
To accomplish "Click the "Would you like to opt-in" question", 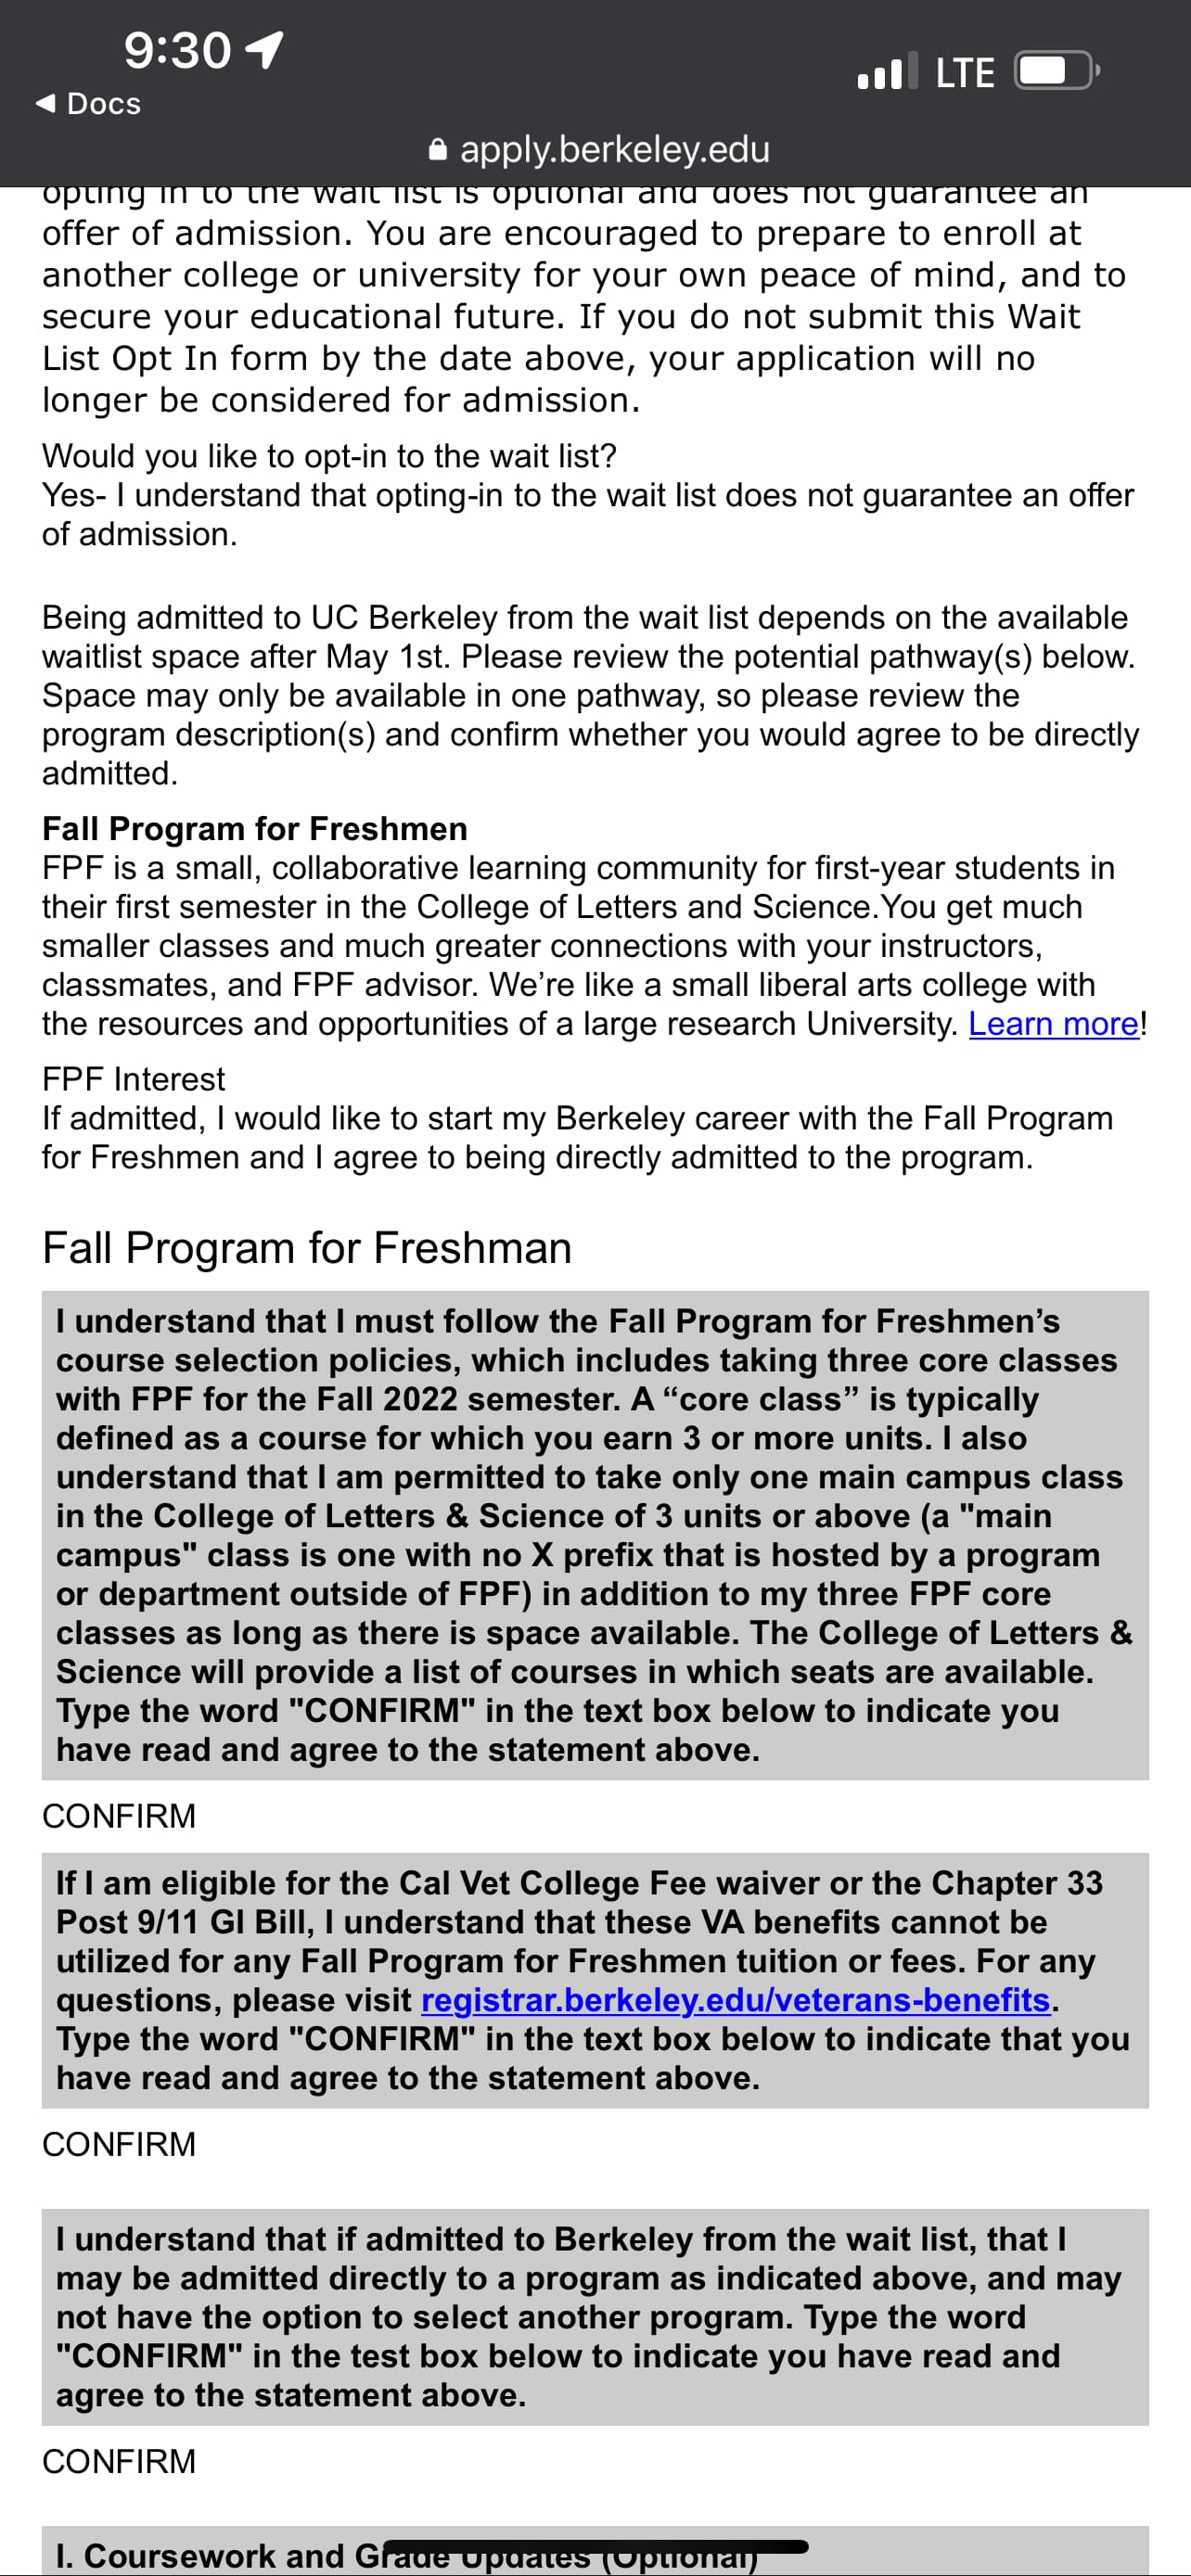I will coord(329,455).
